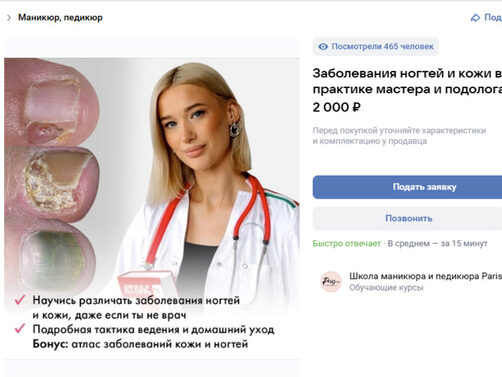This screenshot has width=502, height=377.
Task: Click the Подать заявку button
Action: click(407, 187)
